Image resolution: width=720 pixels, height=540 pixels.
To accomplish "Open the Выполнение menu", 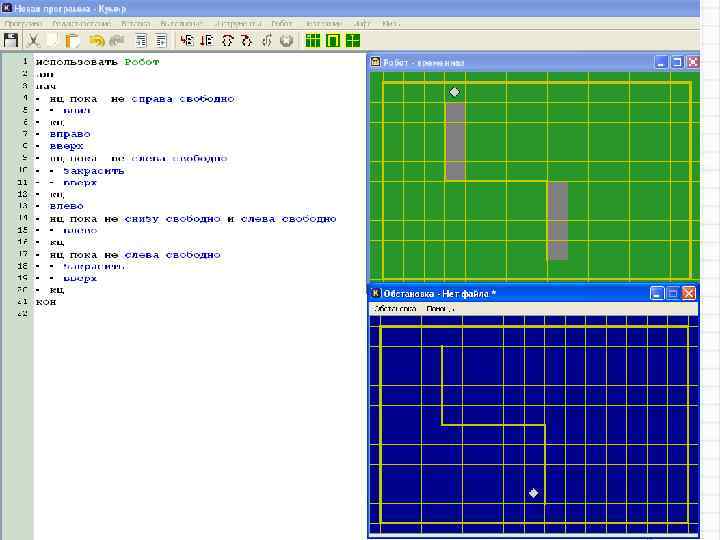I will pos(182,23).
